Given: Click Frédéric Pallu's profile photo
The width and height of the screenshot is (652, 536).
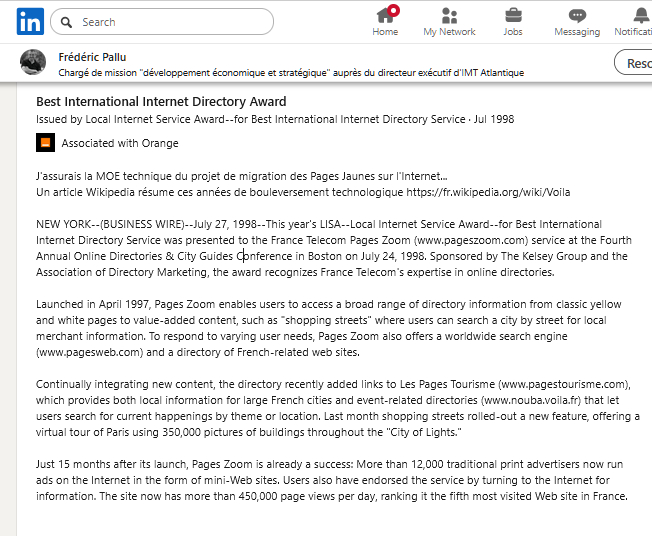Looking at the screenshot, I should pyautogui.click(x=33, y=63).
